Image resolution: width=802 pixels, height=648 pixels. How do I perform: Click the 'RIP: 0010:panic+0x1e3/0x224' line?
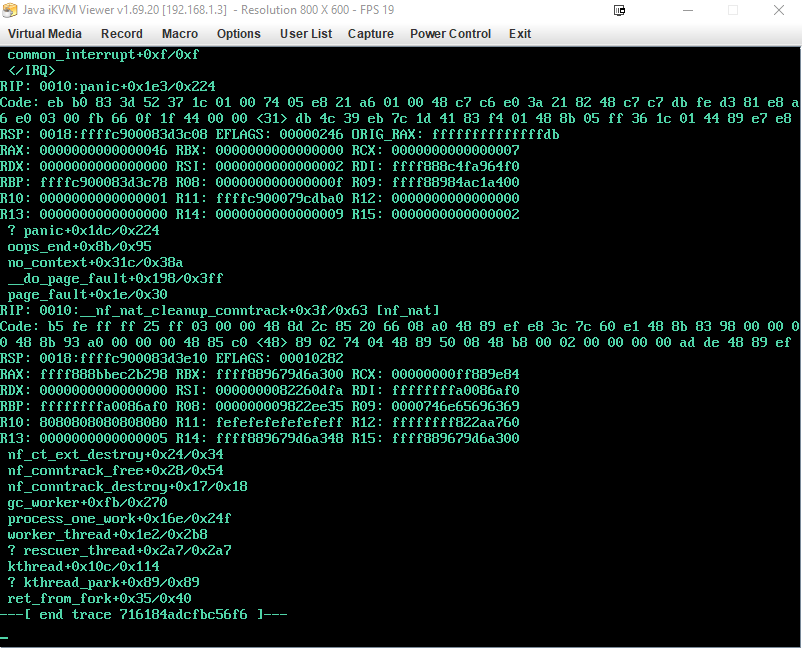[108, 86]
